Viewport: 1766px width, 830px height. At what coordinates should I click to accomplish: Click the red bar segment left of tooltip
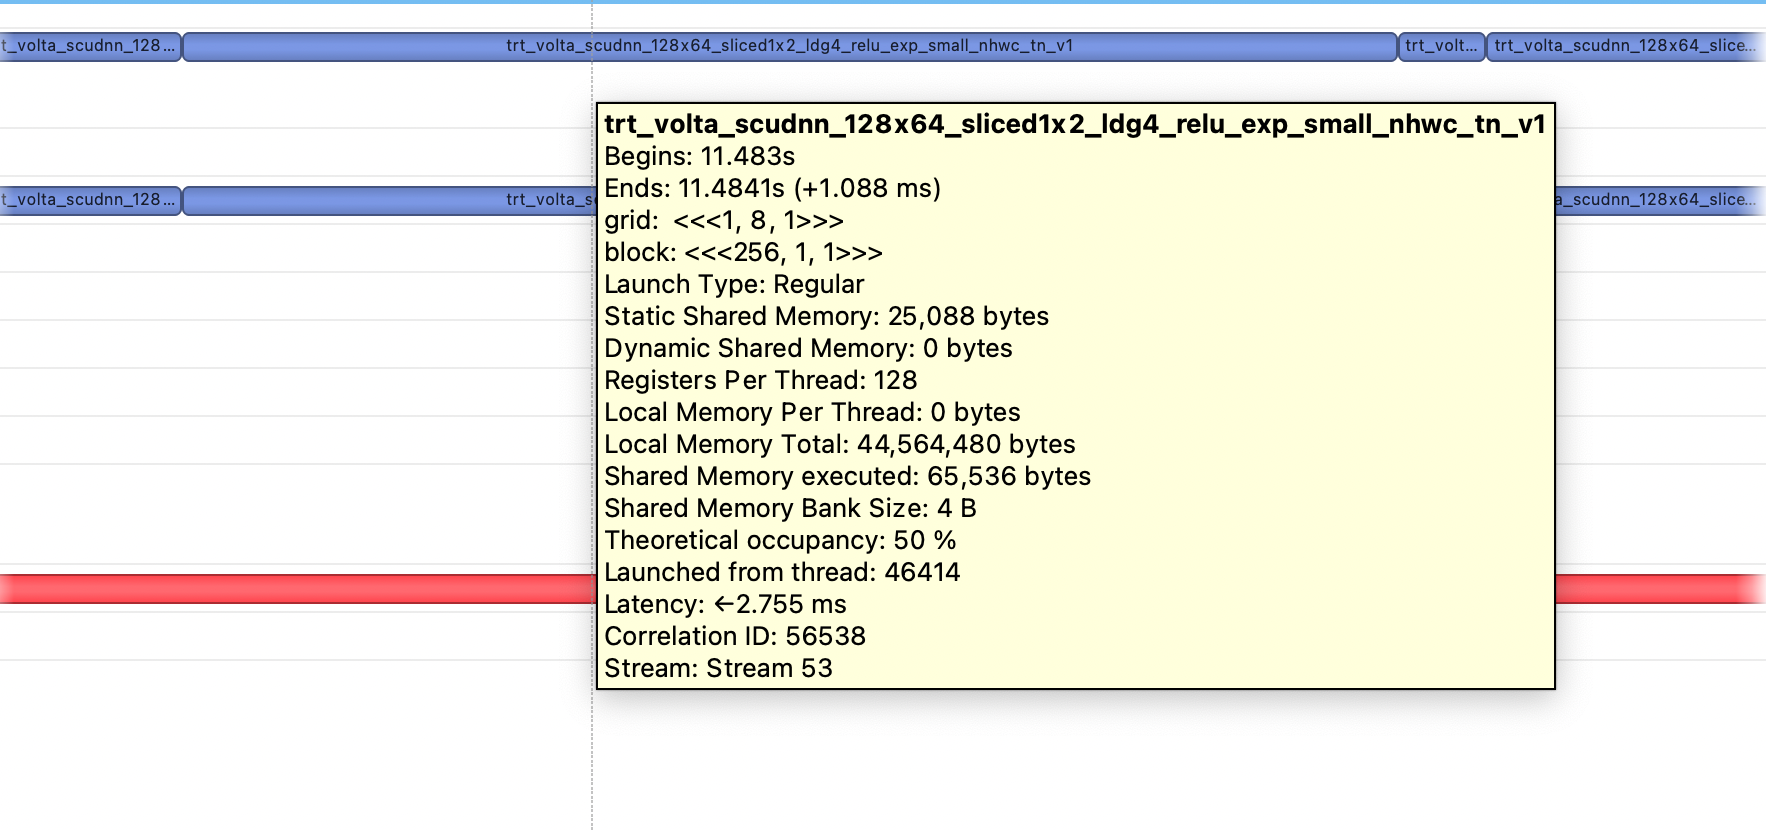[x=298, y=589]
